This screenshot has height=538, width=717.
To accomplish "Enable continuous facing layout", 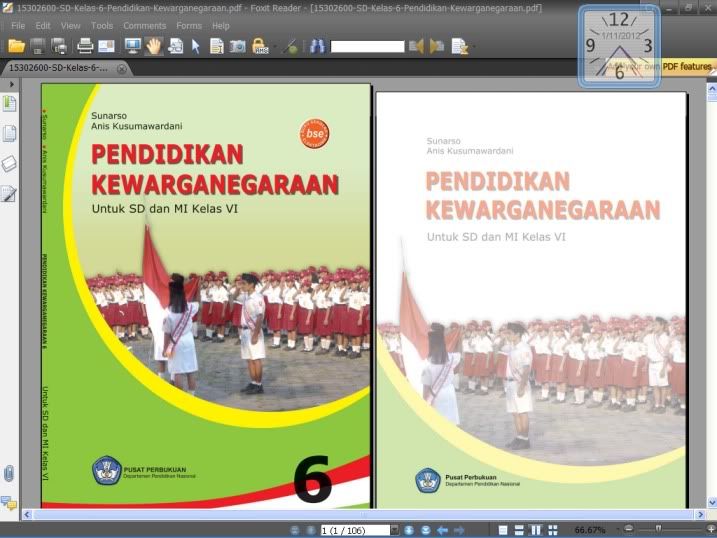I will pyautogui.click(x=553, y=530).
